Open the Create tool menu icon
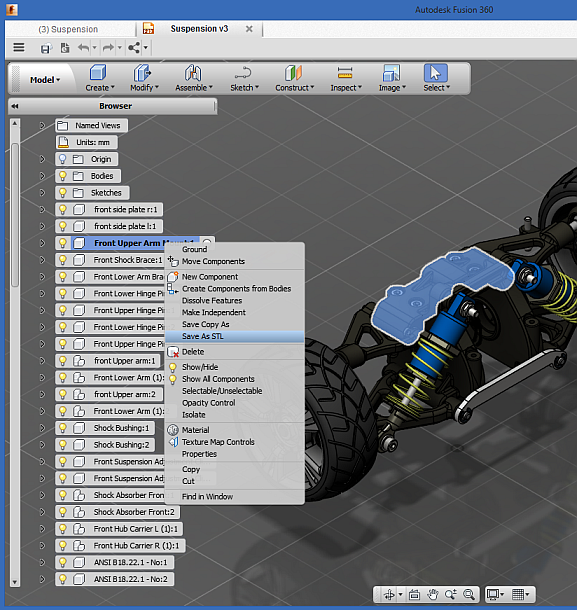Viewport: 577px width, 610px height. (x=98, y=73)
